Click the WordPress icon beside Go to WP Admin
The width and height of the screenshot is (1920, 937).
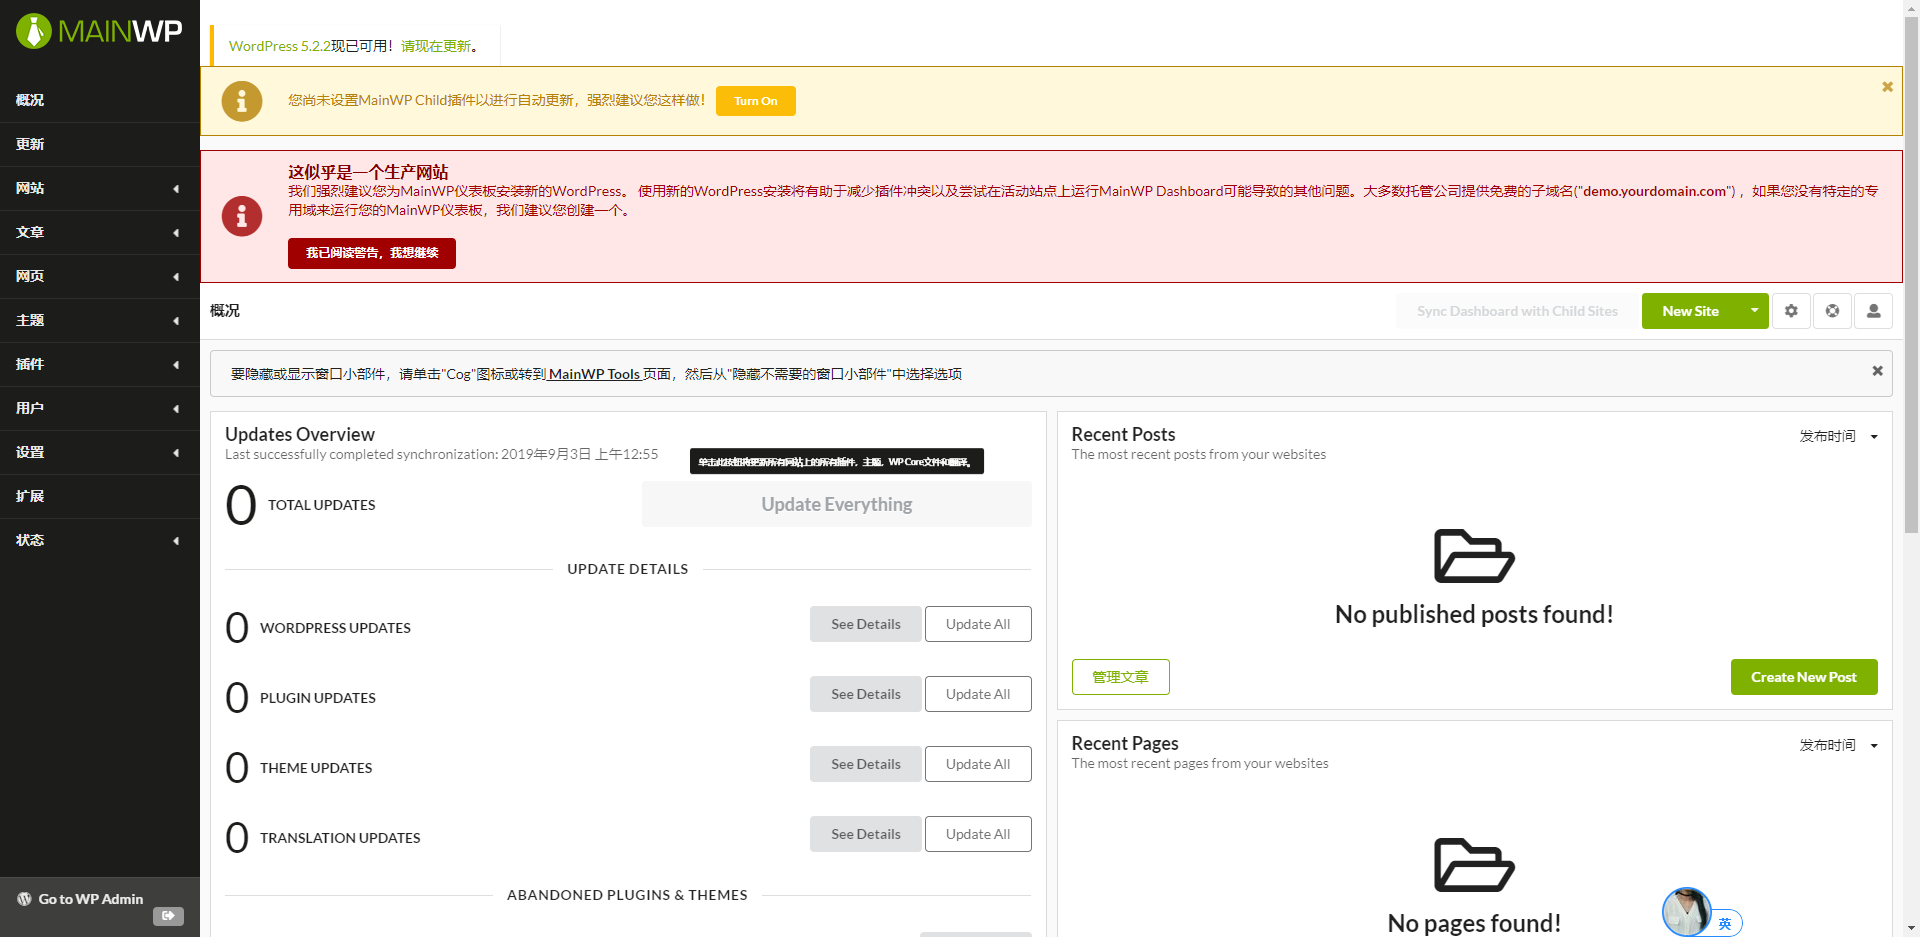24,899
